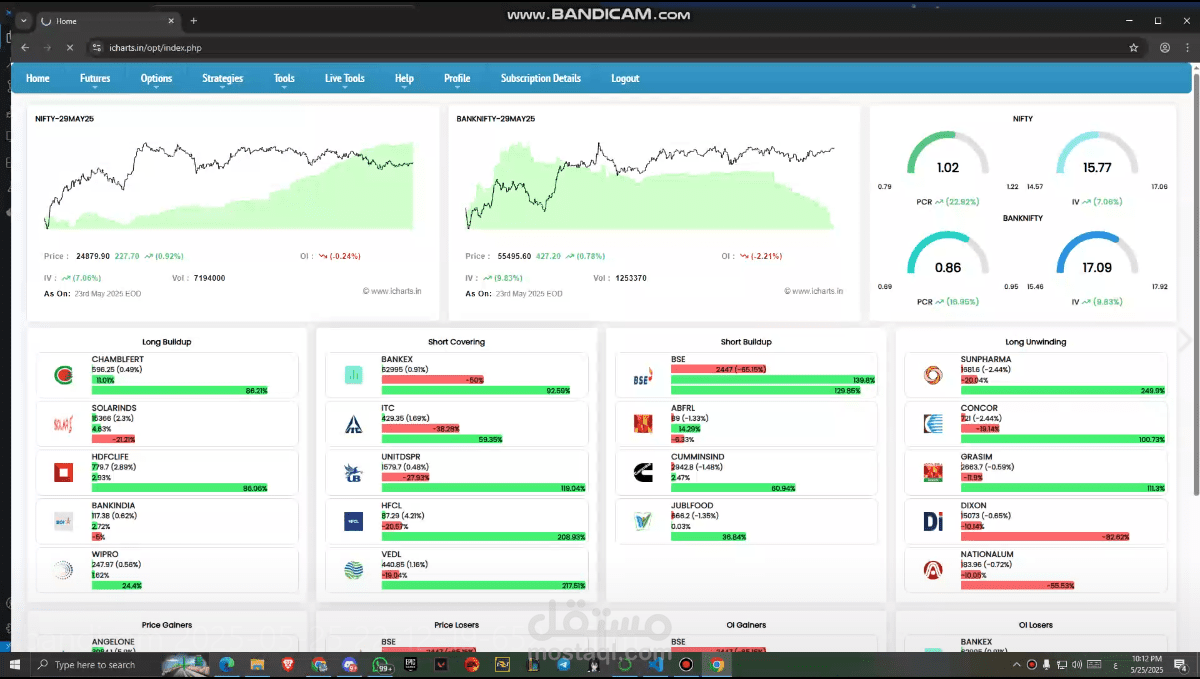The image size is (1200, 679).
Task: Click the HFCL blue square logo
Action: [353, 521]
